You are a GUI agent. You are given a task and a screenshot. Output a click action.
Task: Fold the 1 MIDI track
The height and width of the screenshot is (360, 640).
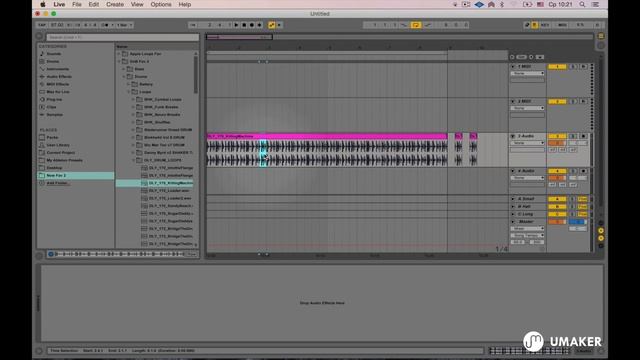click(x=513, y=67)
